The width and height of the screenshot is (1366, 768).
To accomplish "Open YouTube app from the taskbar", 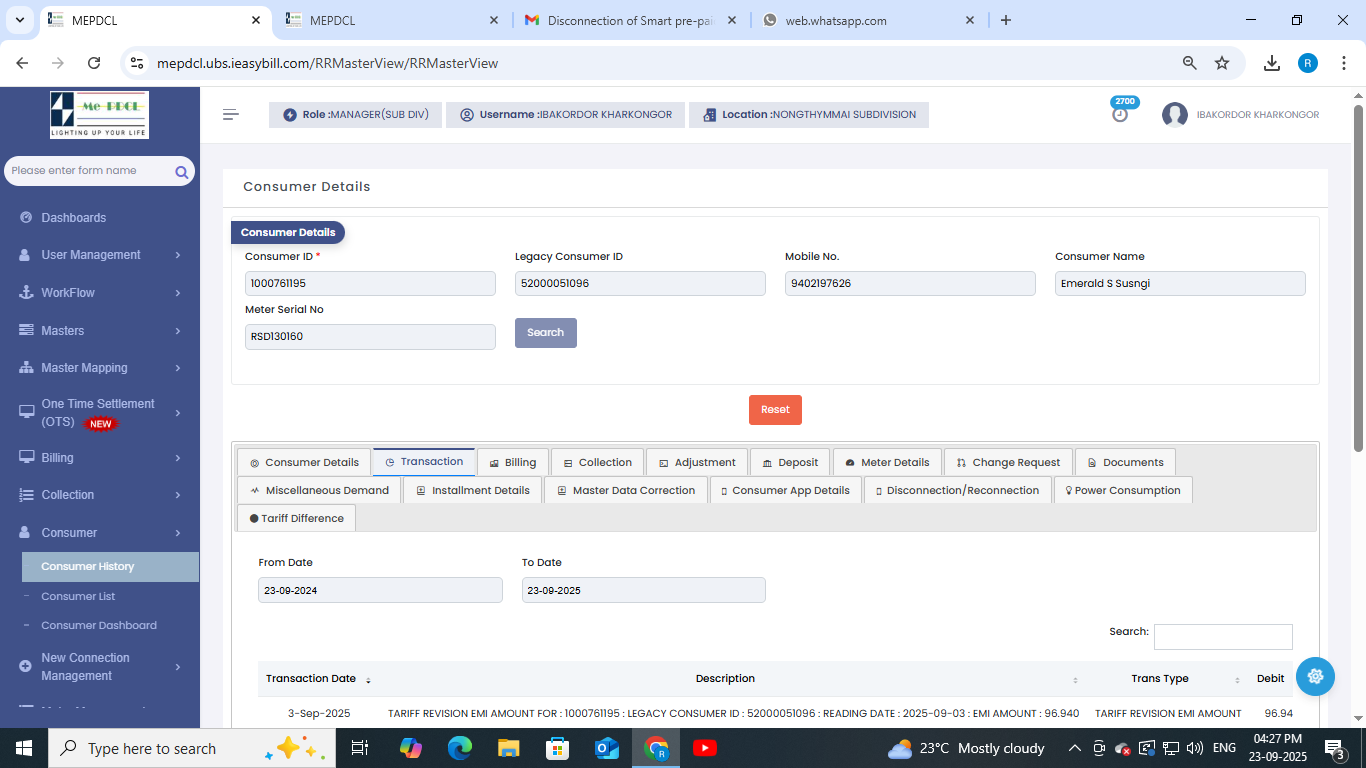I will [704, 748].
